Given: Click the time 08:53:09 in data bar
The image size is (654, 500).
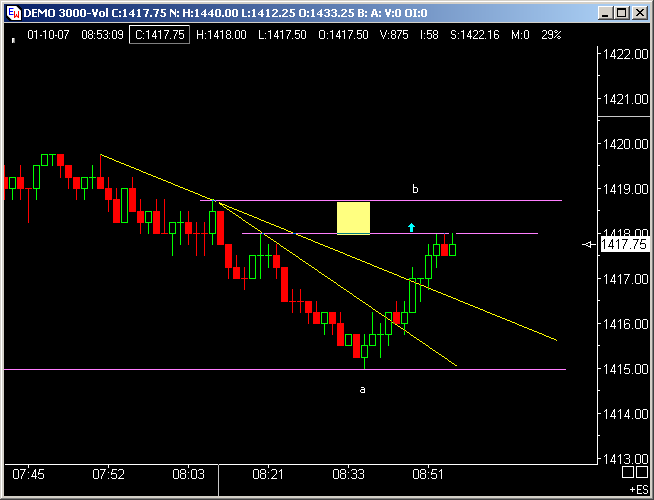Looking at the screenshot, I should pyautogui.click(x=102, y=35).
